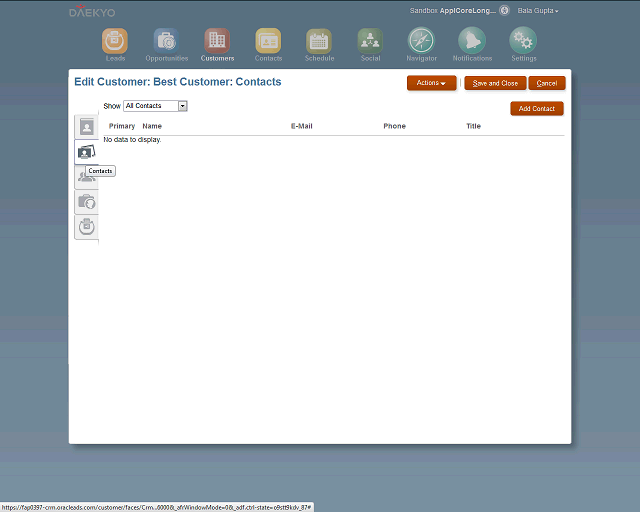
Task: Select the Leads side tab icon
Action: click(x=87, y=227)
